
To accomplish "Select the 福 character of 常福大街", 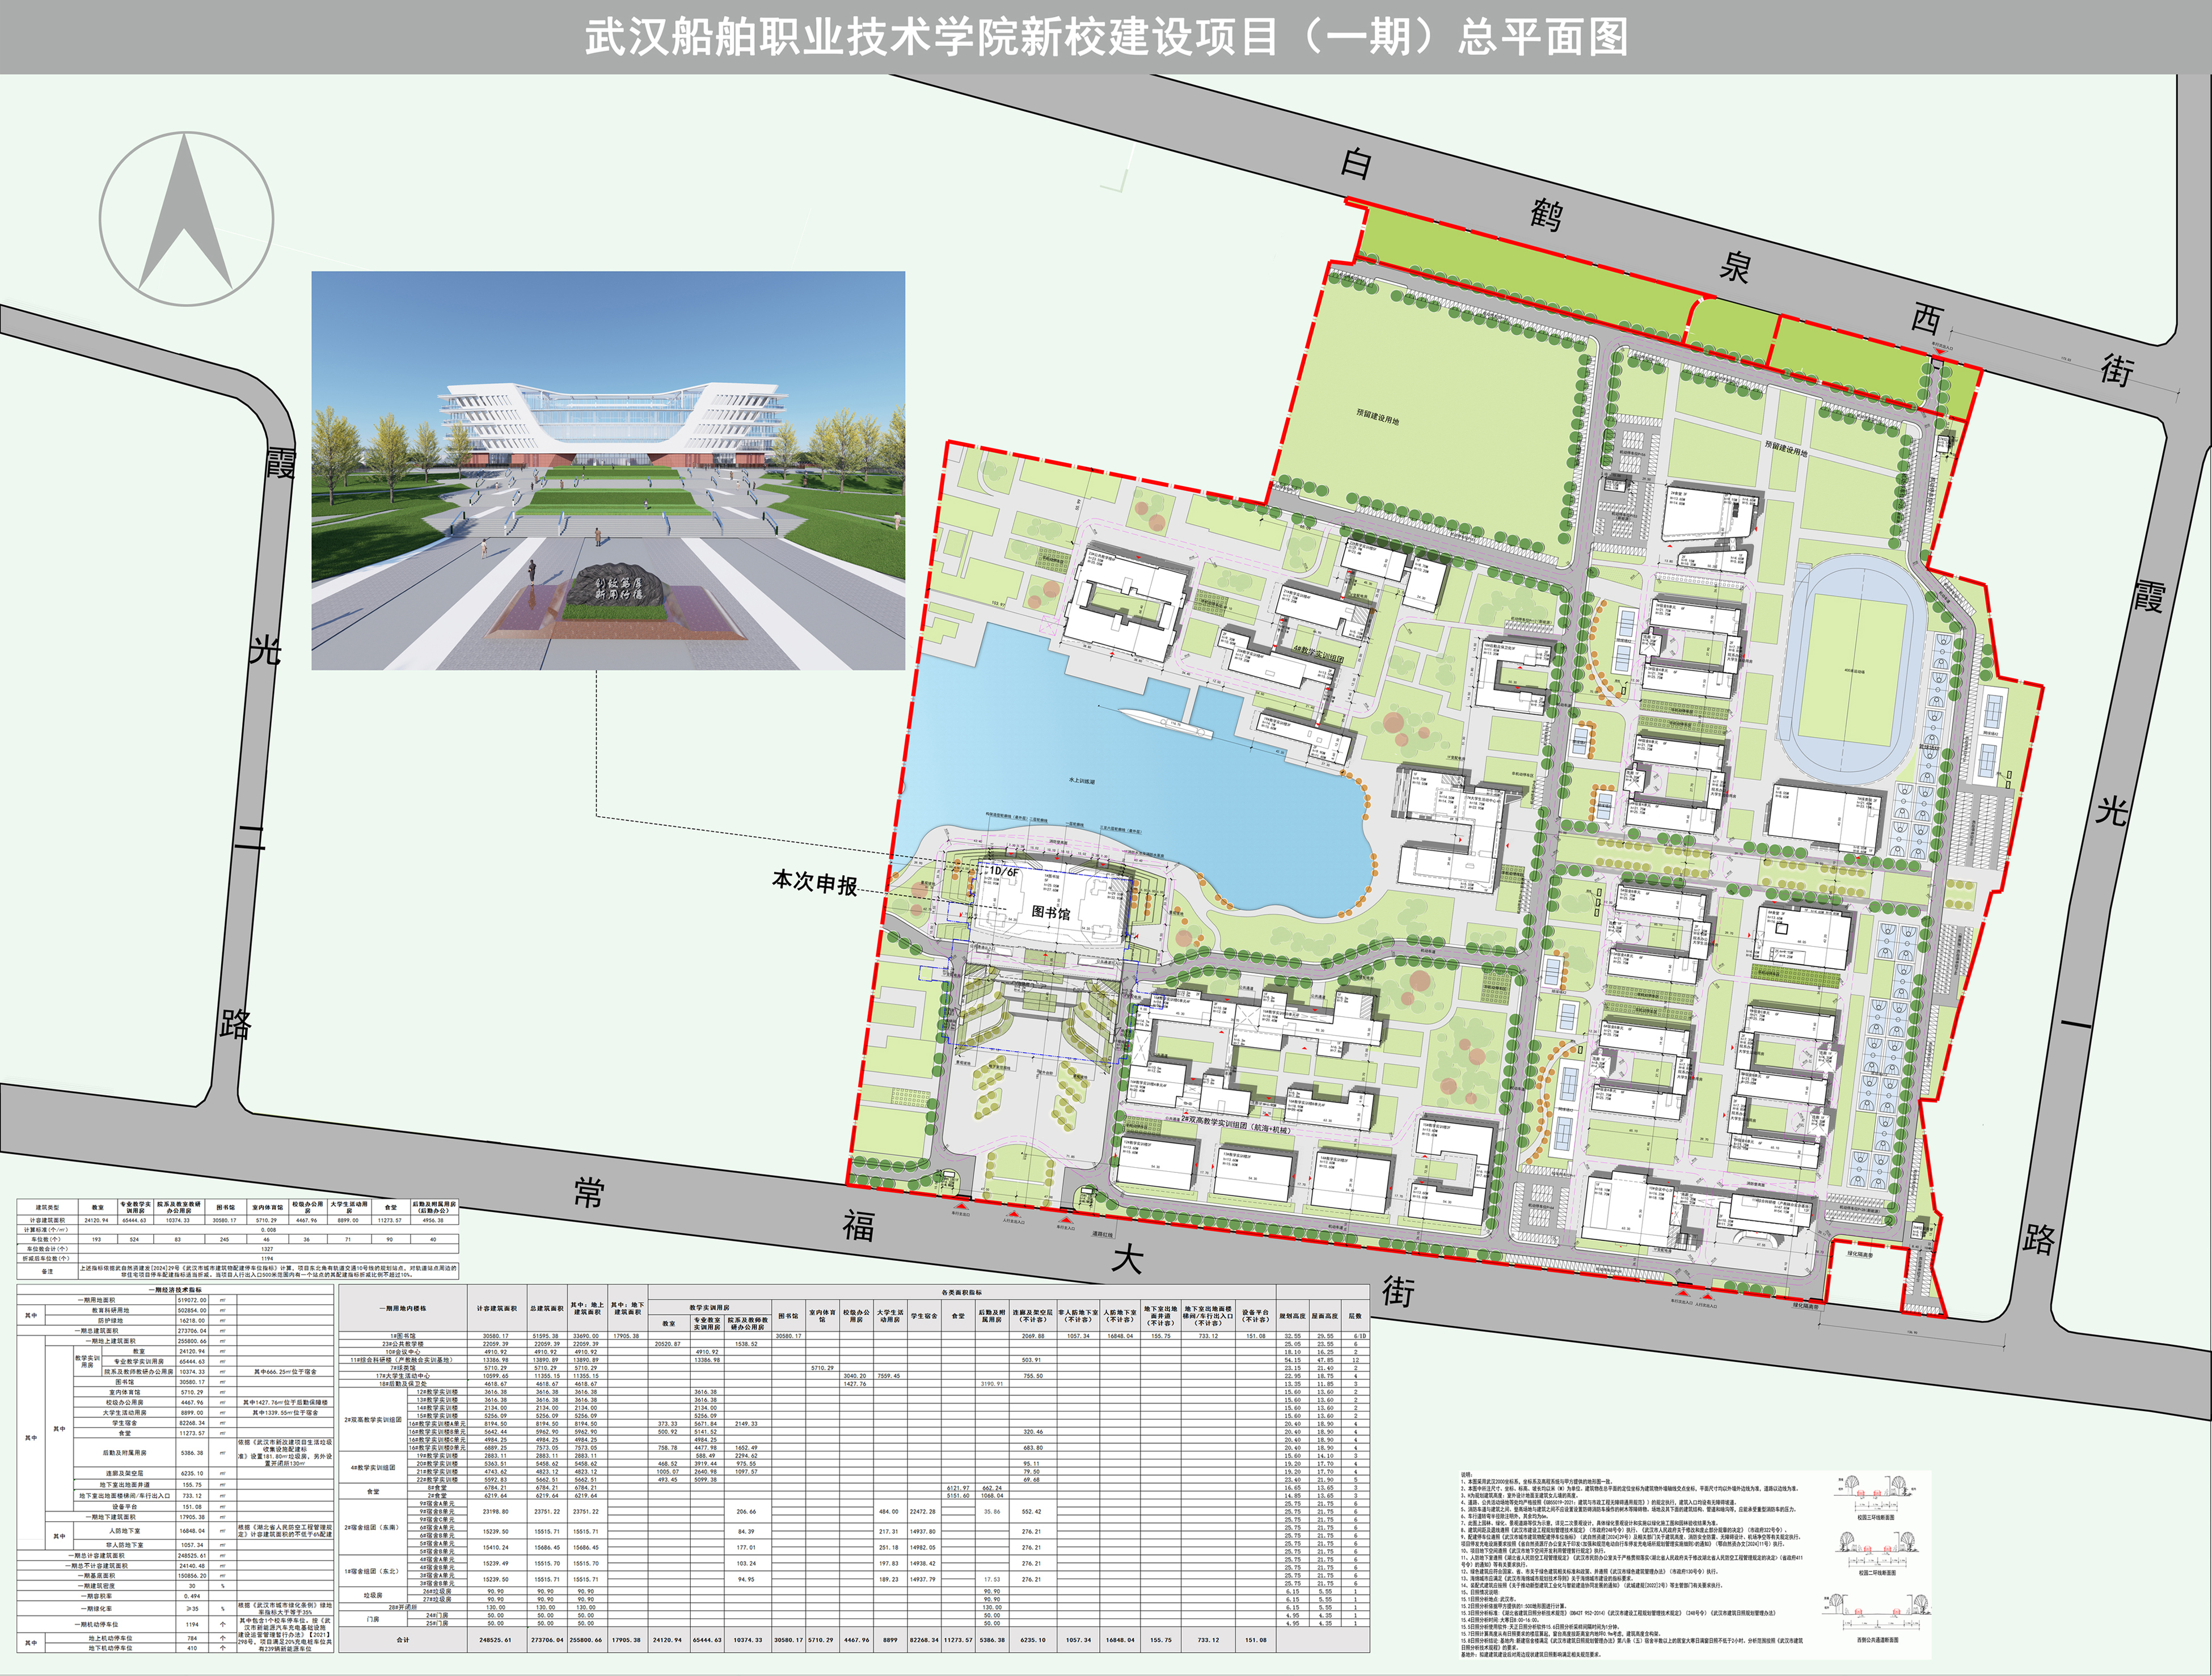I will point(858,1225).
